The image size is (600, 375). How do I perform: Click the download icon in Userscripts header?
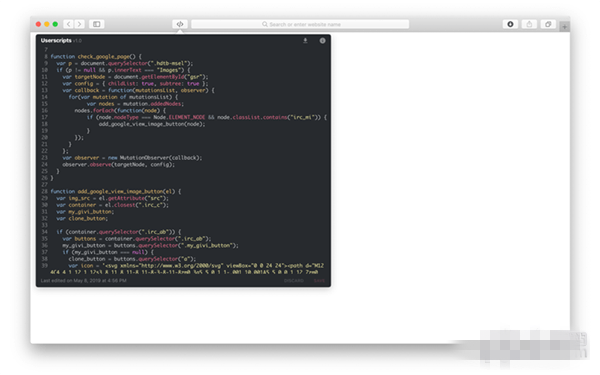[x=305, y=41]
